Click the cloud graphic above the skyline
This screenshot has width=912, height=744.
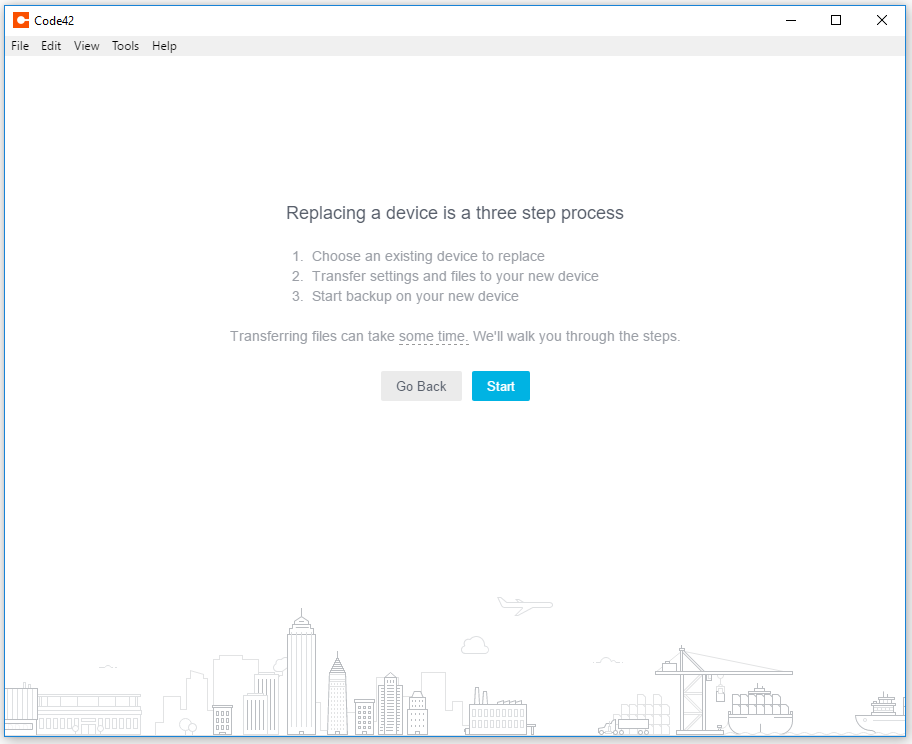(x=475, y=644)
